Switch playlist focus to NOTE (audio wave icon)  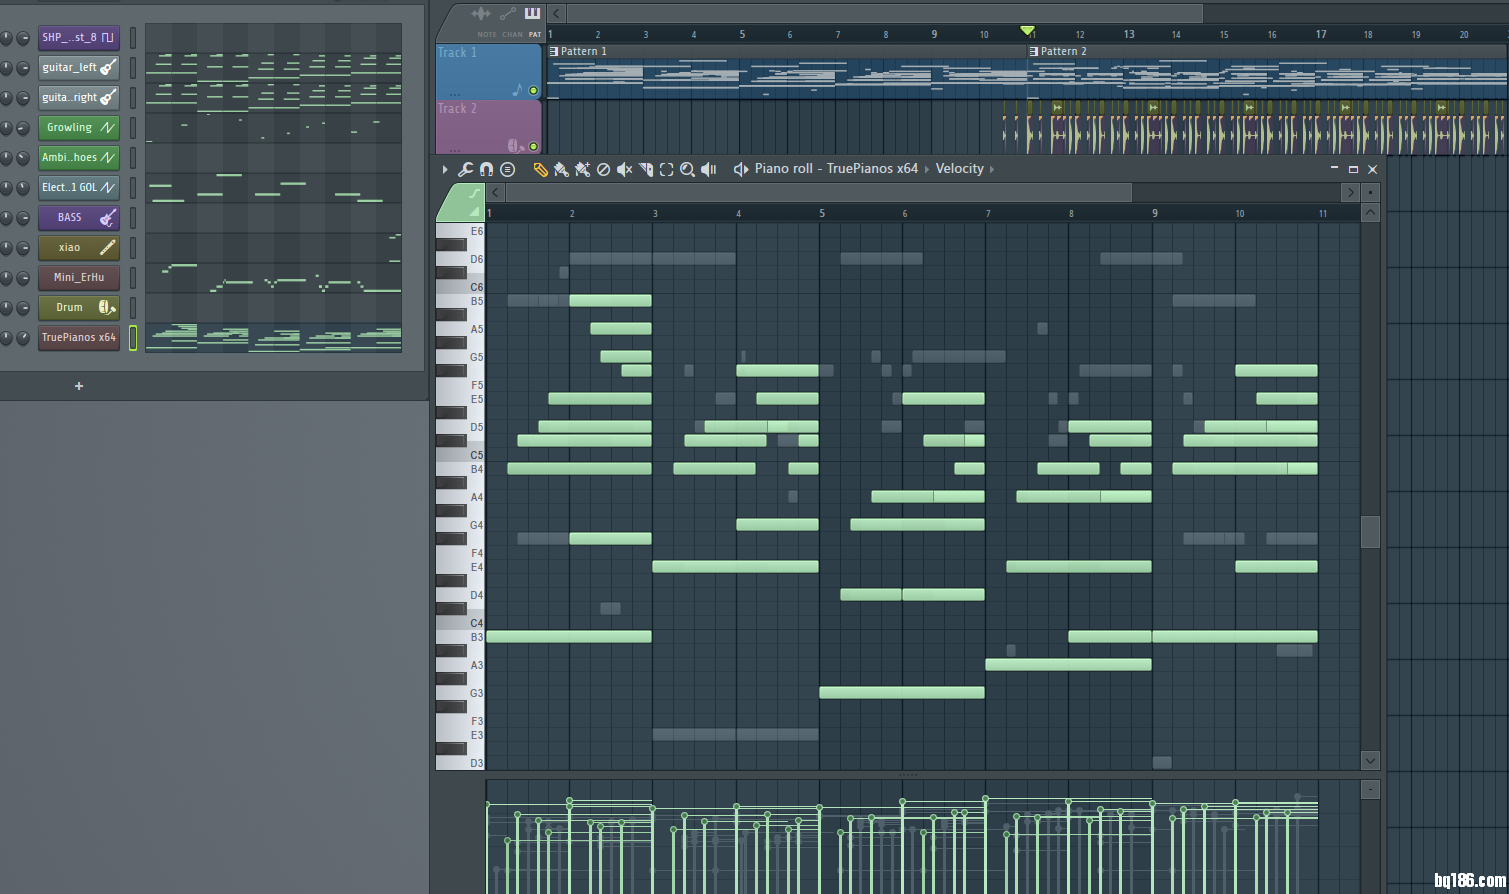481,14
